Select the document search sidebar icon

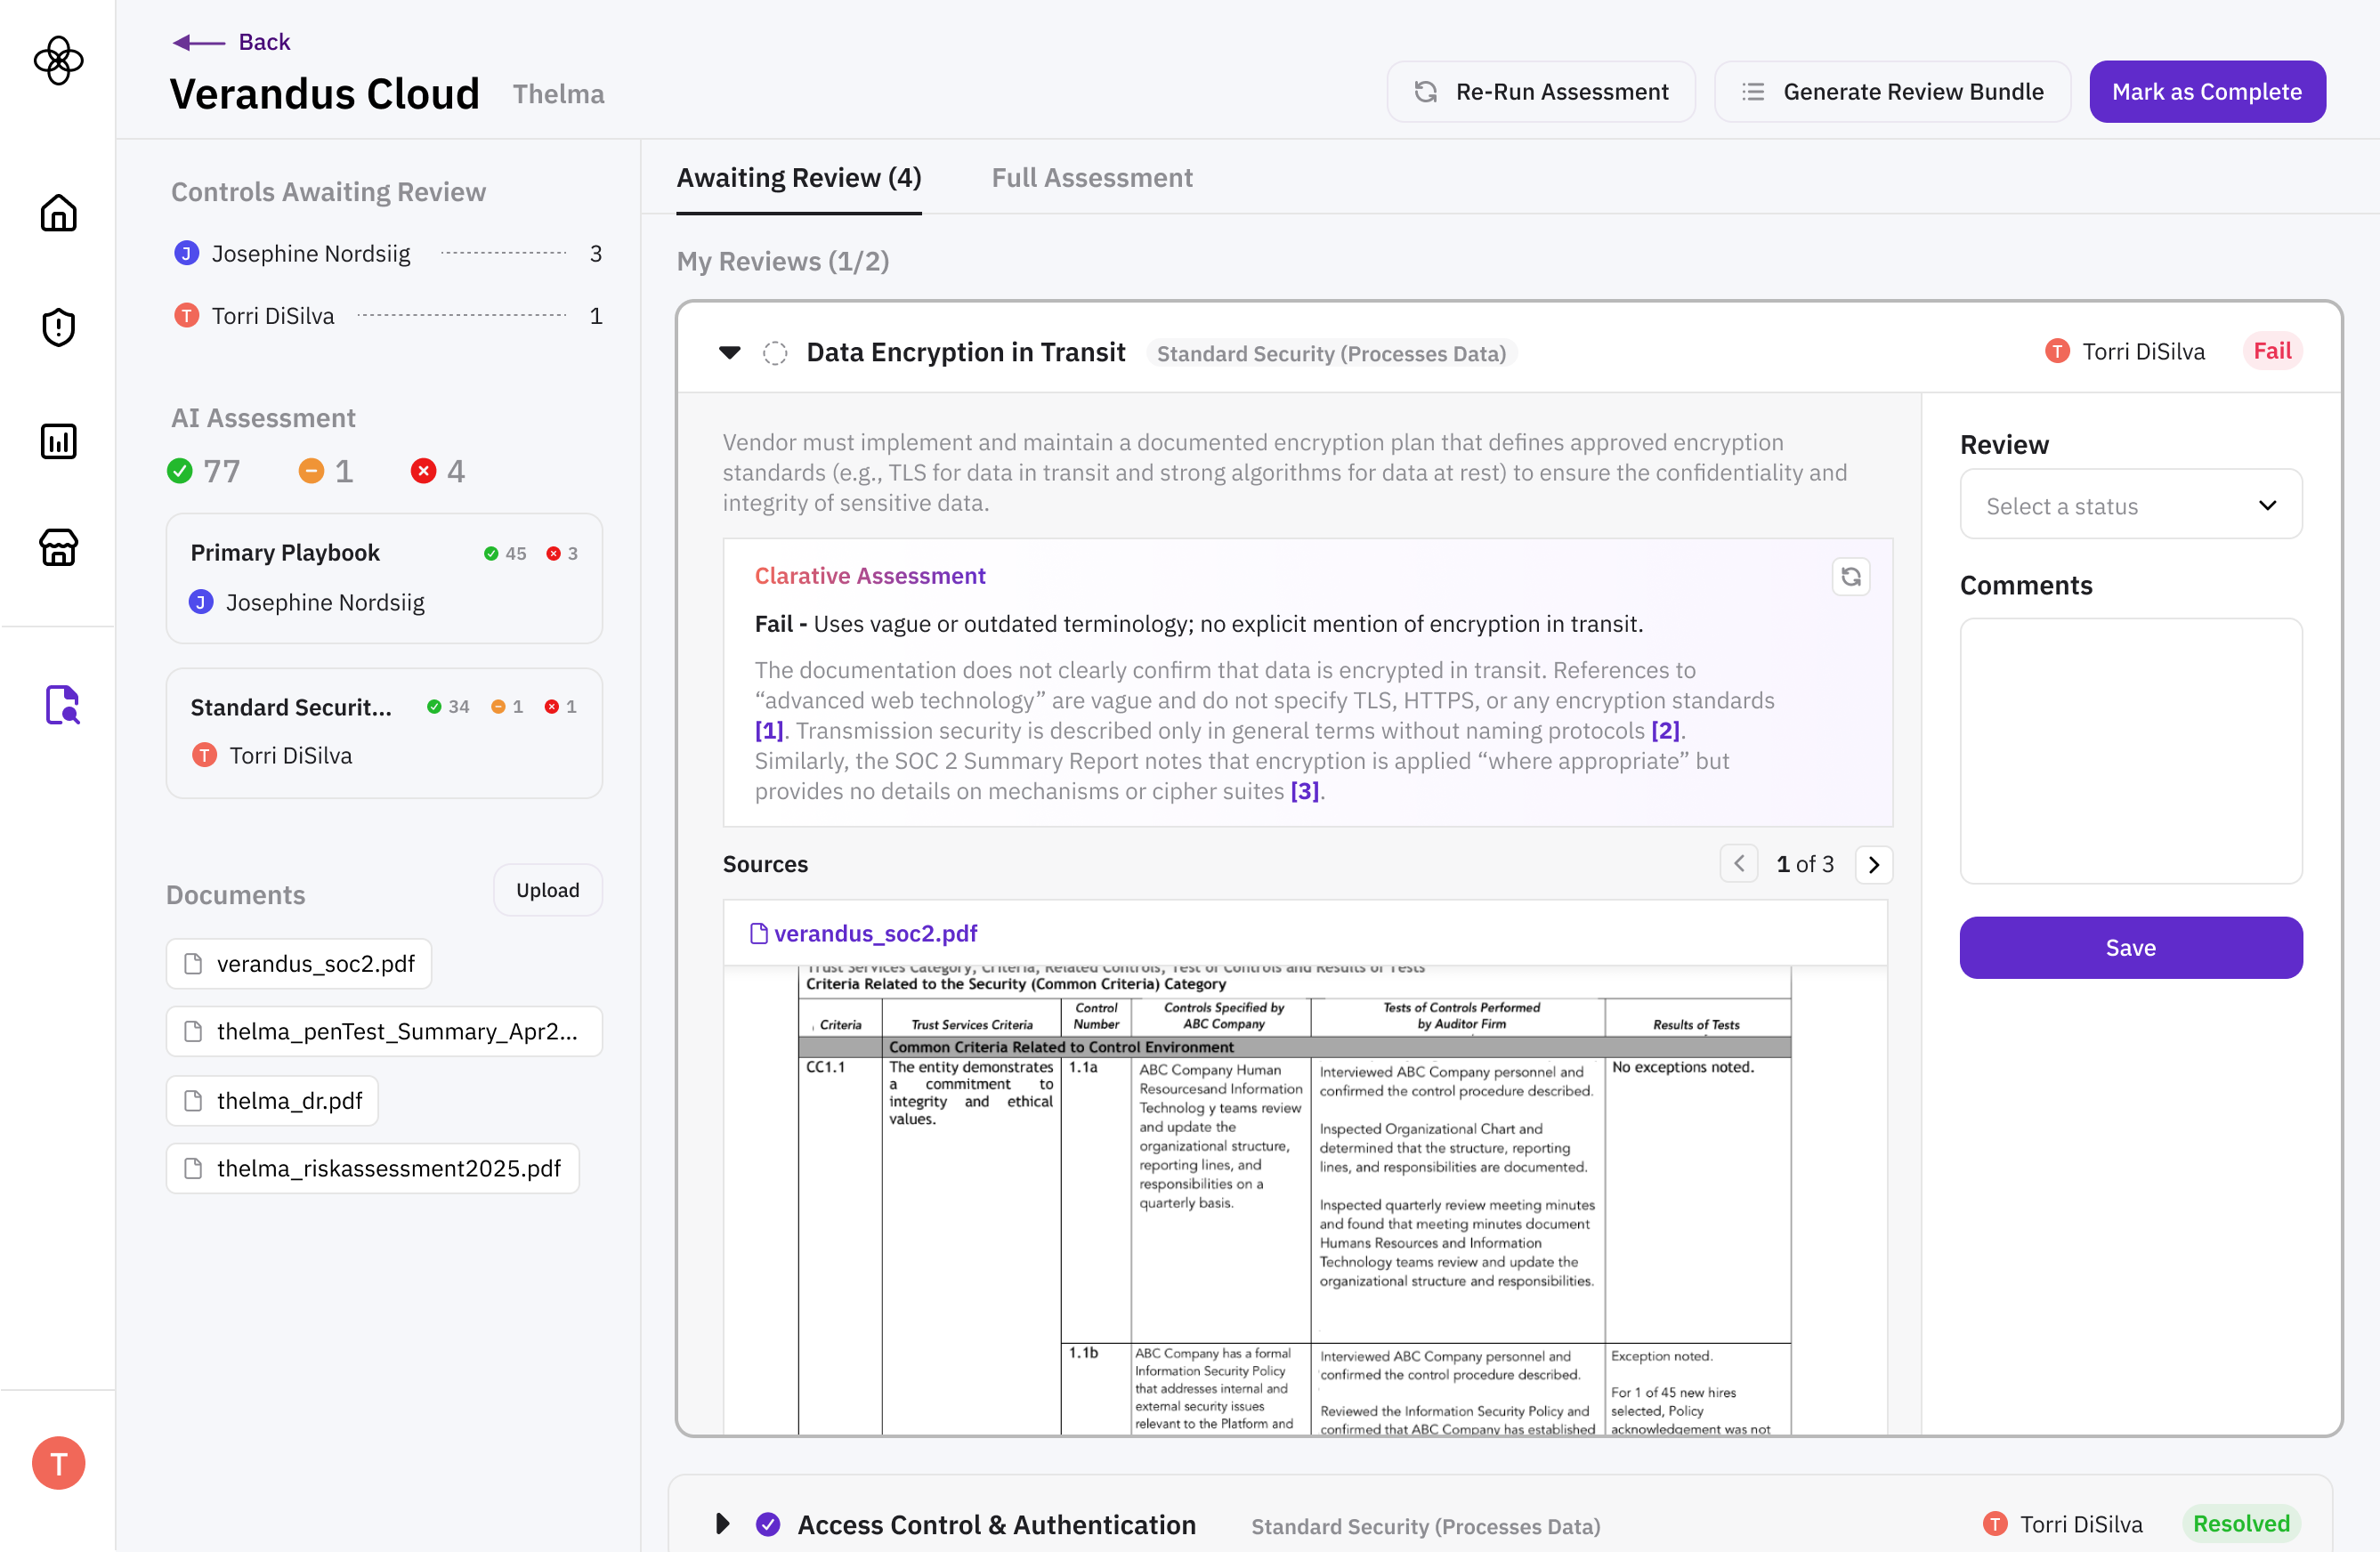(62, 705)
